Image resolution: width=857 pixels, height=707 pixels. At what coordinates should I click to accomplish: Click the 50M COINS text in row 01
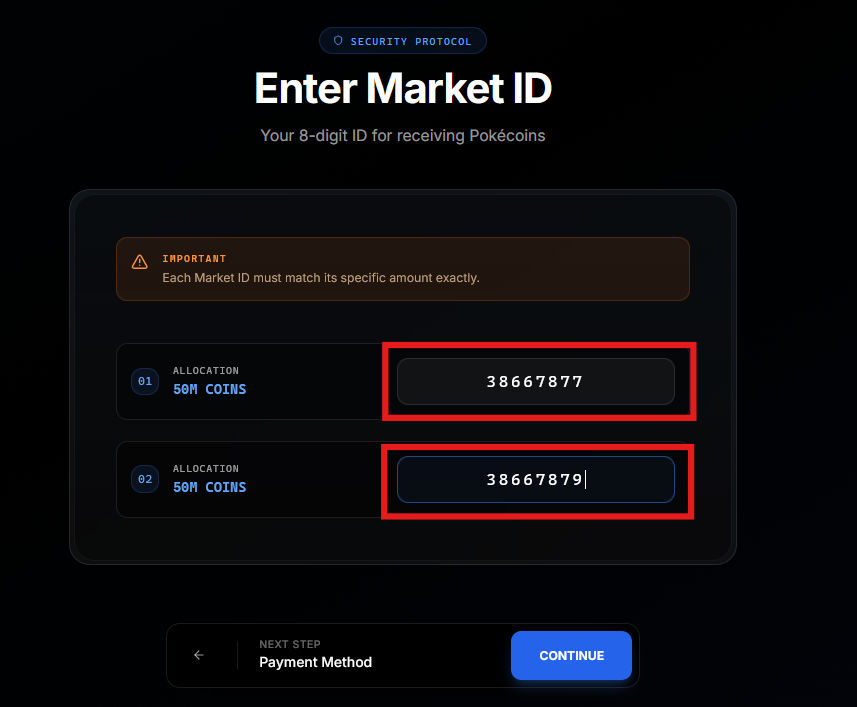coord(209,389)
